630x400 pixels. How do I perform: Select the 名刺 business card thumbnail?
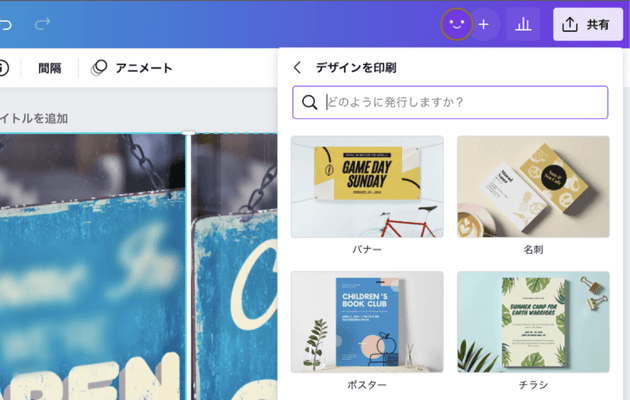click(533, 187)
